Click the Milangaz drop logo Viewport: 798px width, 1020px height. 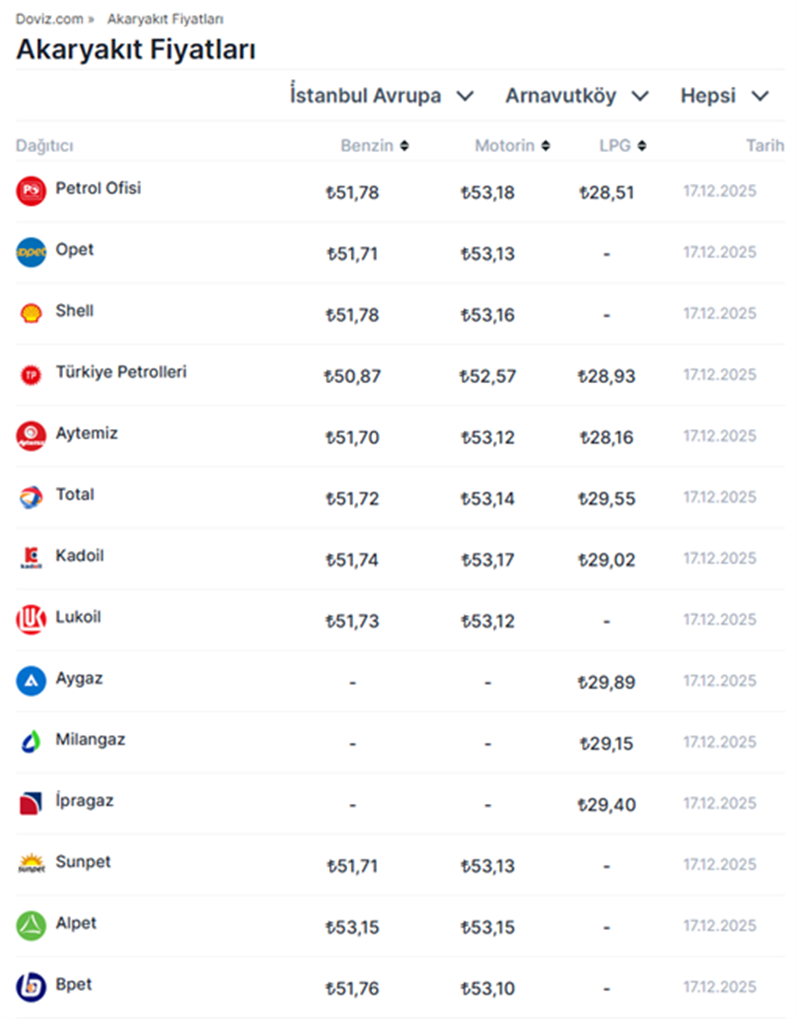[x=31, y=742]
